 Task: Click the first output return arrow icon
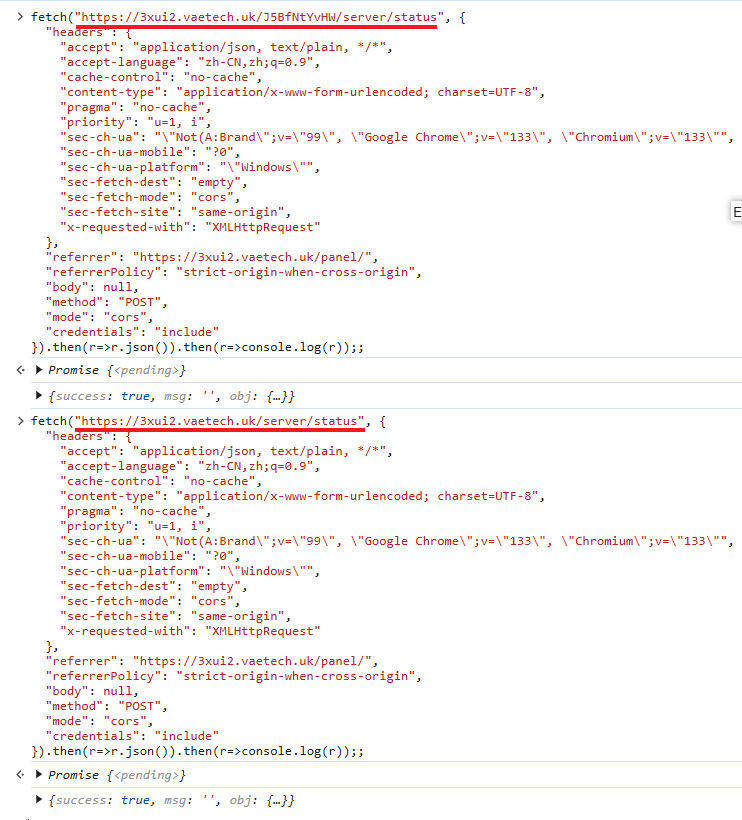[21, 370]
